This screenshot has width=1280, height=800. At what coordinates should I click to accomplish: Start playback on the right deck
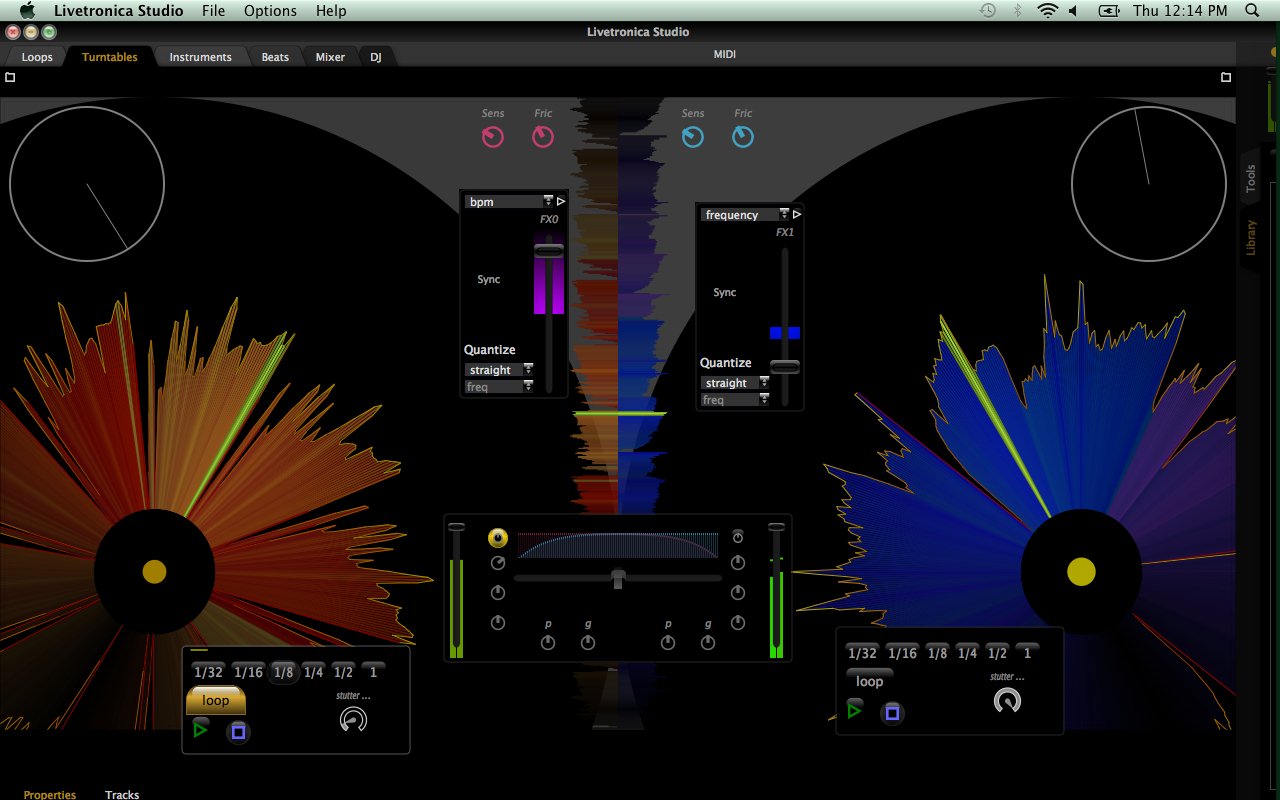click(854, 711)
